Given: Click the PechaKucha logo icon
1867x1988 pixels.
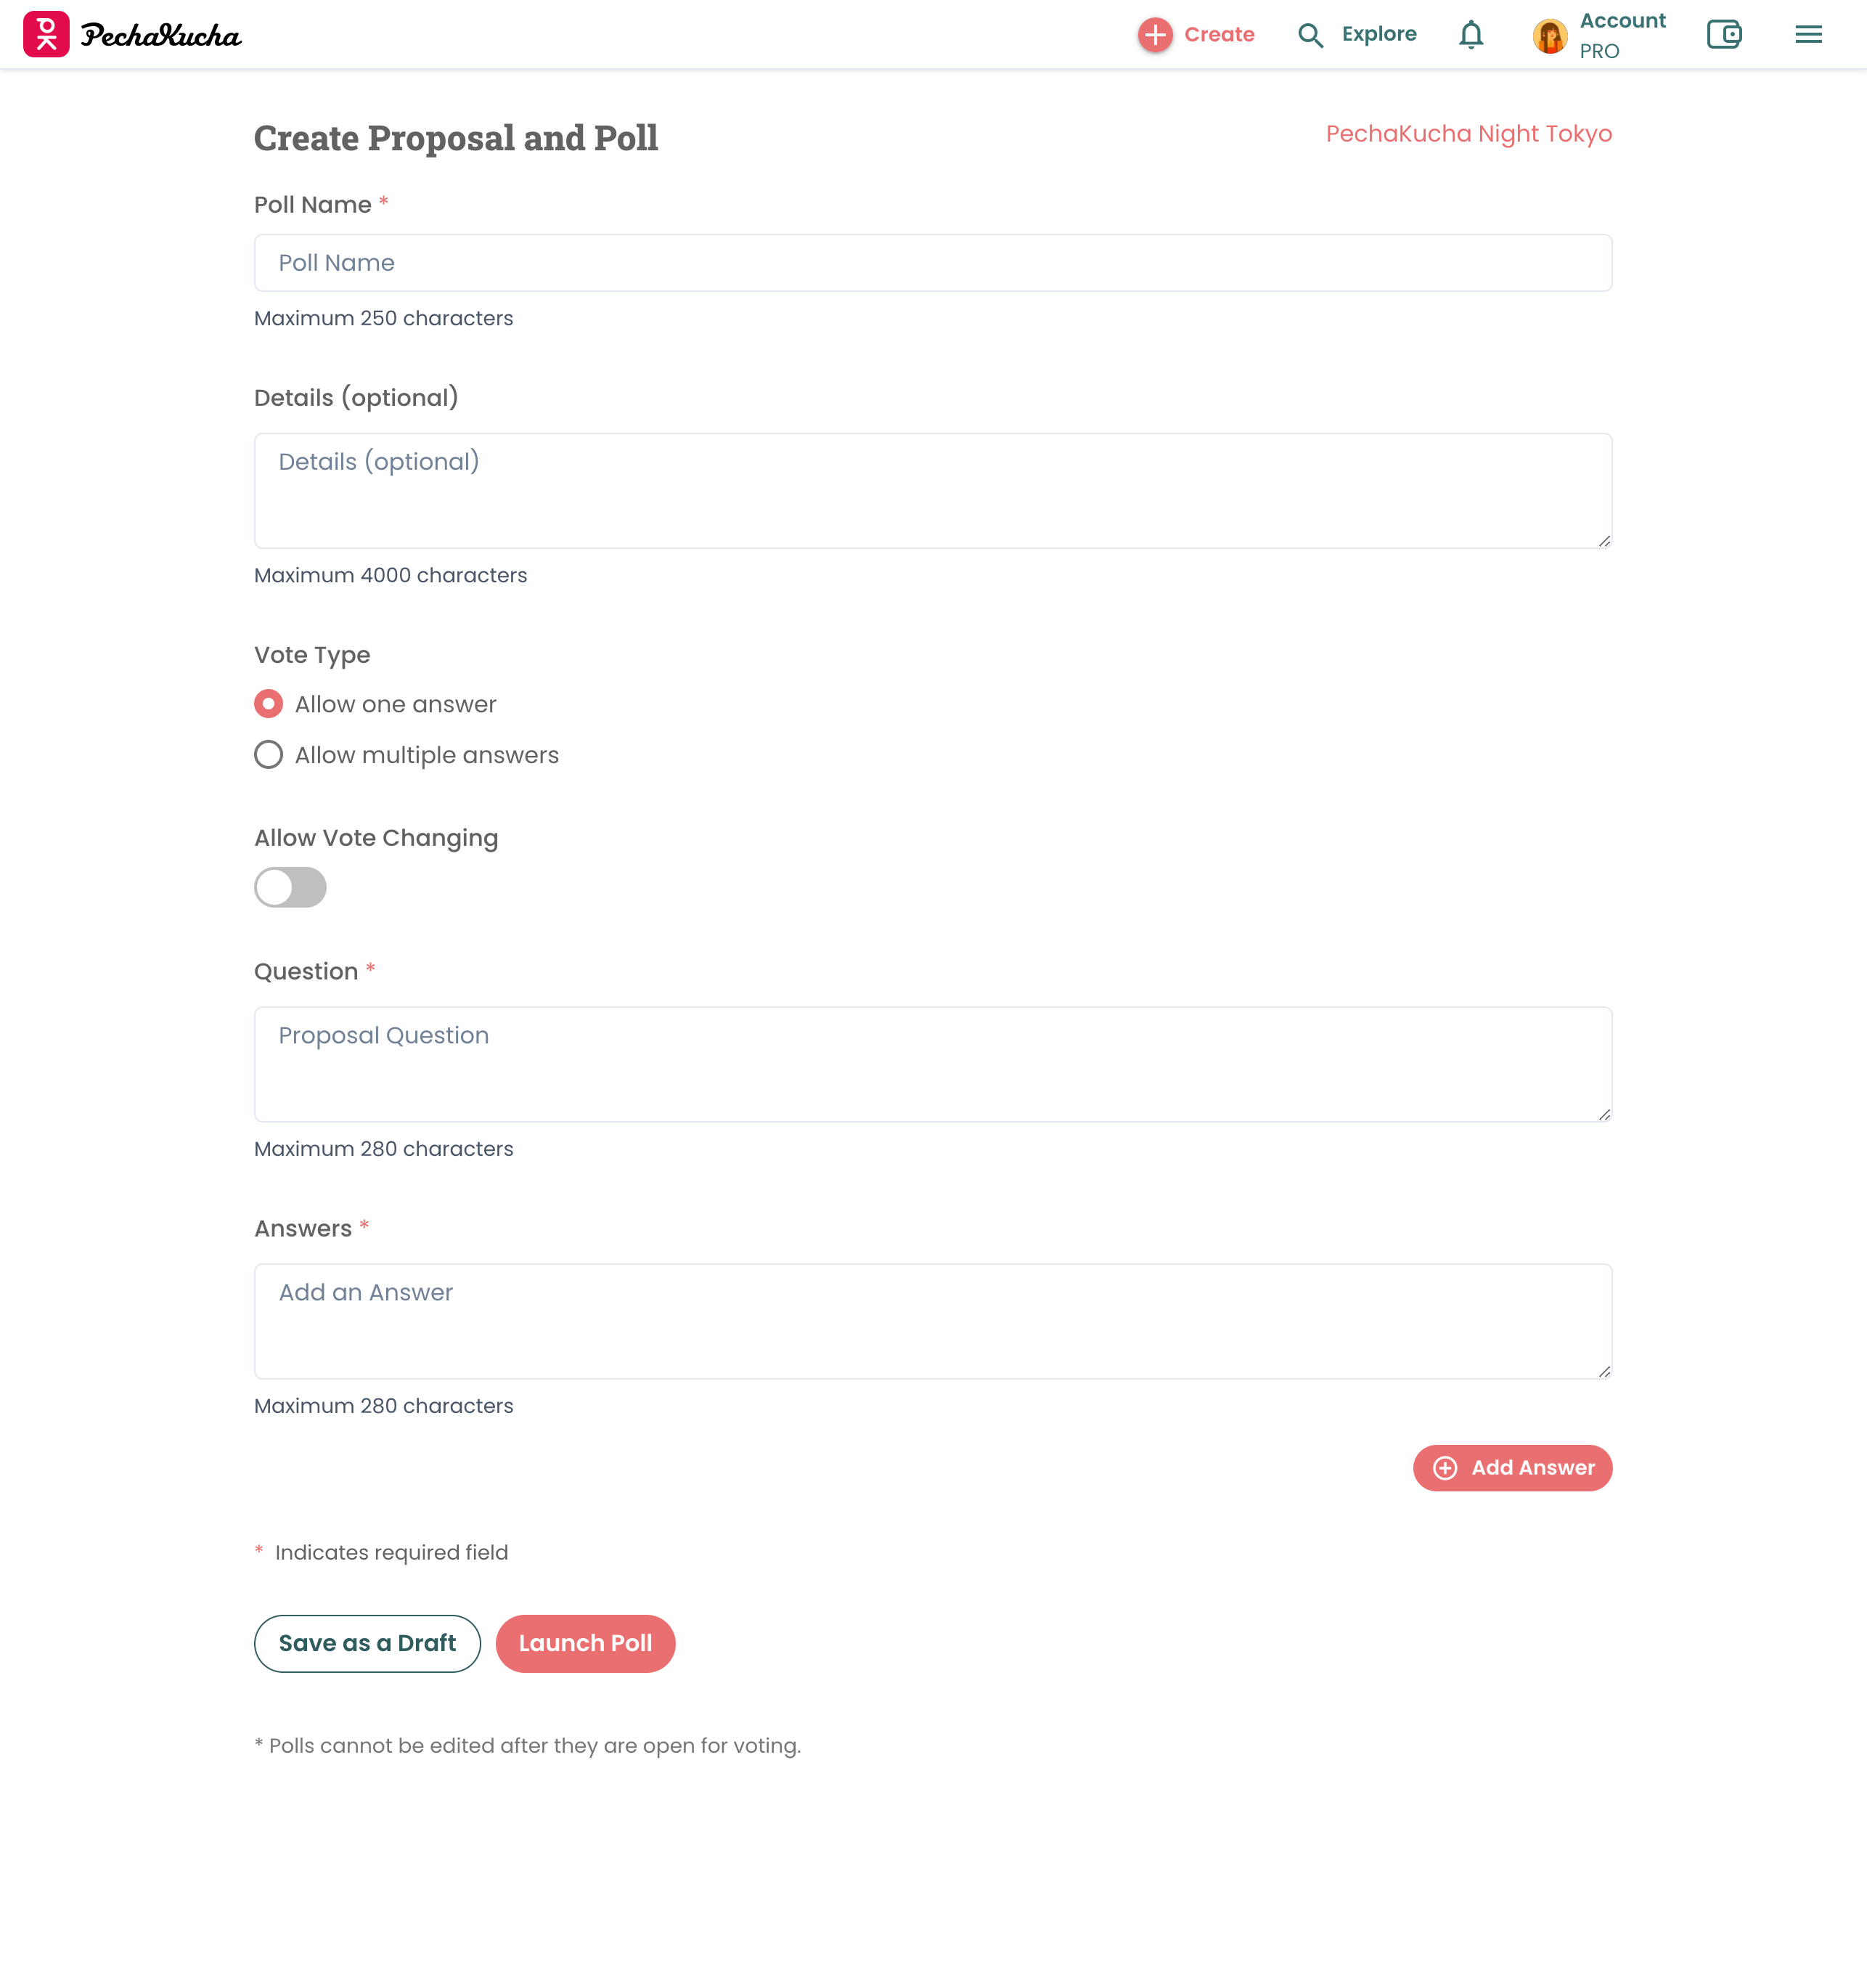Looking at the screenshot, I should 46,34.
